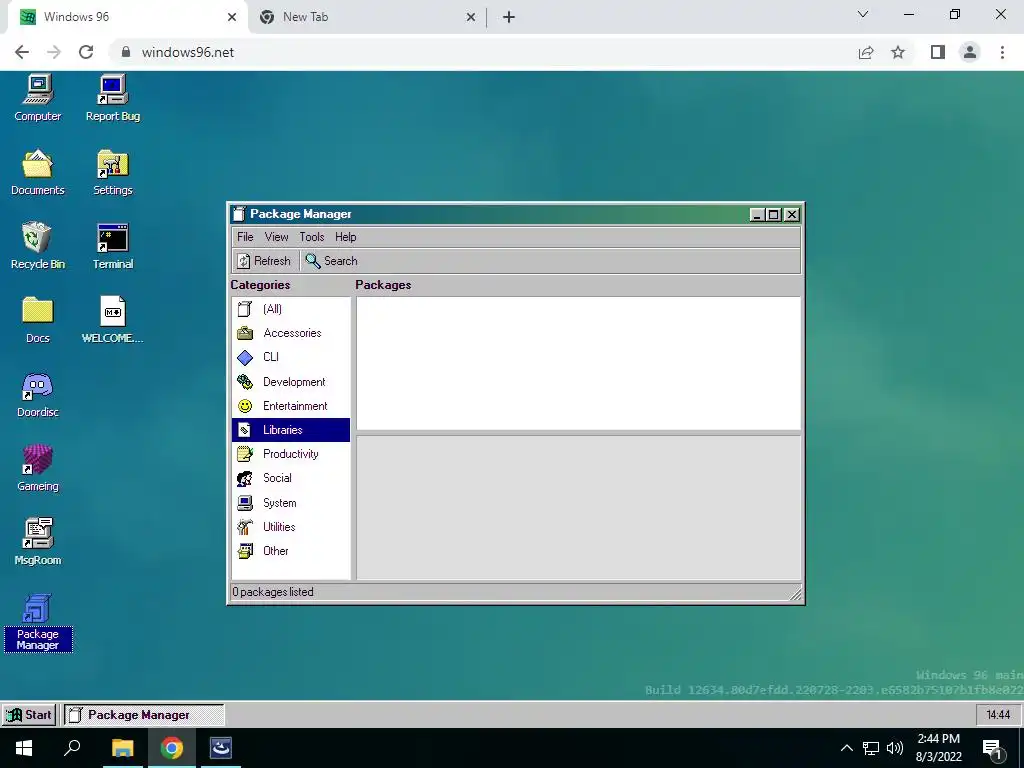
Task: Open a new browser tab with plus button
Action: pyautogui.click(x=509, y=17)
